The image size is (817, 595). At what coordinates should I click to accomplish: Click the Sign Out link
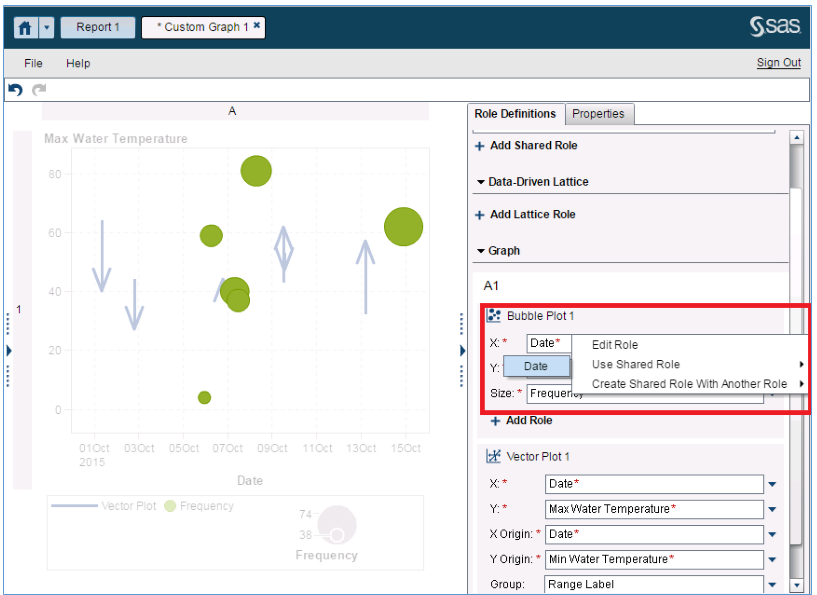(778, 63)
